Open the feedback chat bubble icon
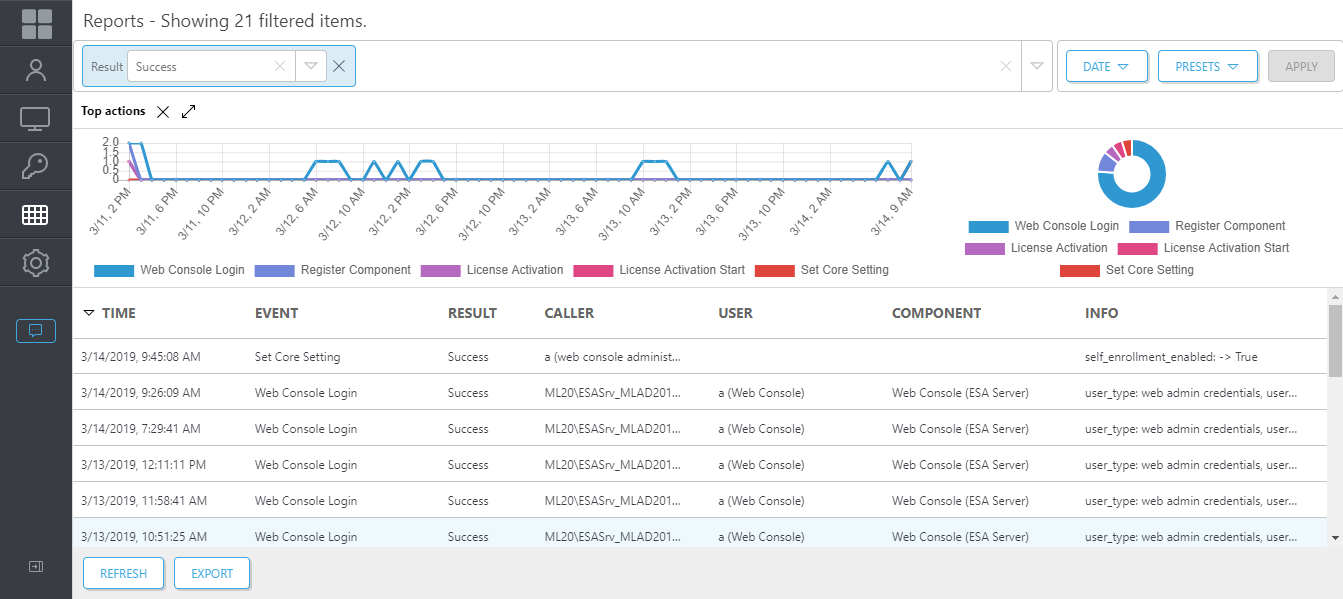 [x=36, y=330]
